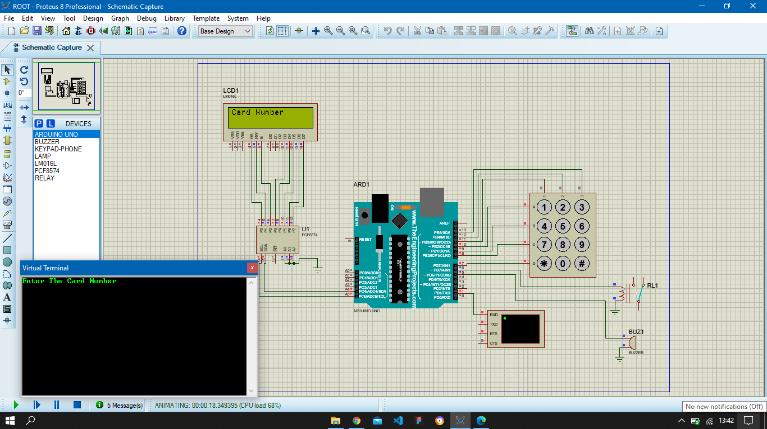
Task: Select the Selection Mode arrow tool
Action: coord(8,69)
